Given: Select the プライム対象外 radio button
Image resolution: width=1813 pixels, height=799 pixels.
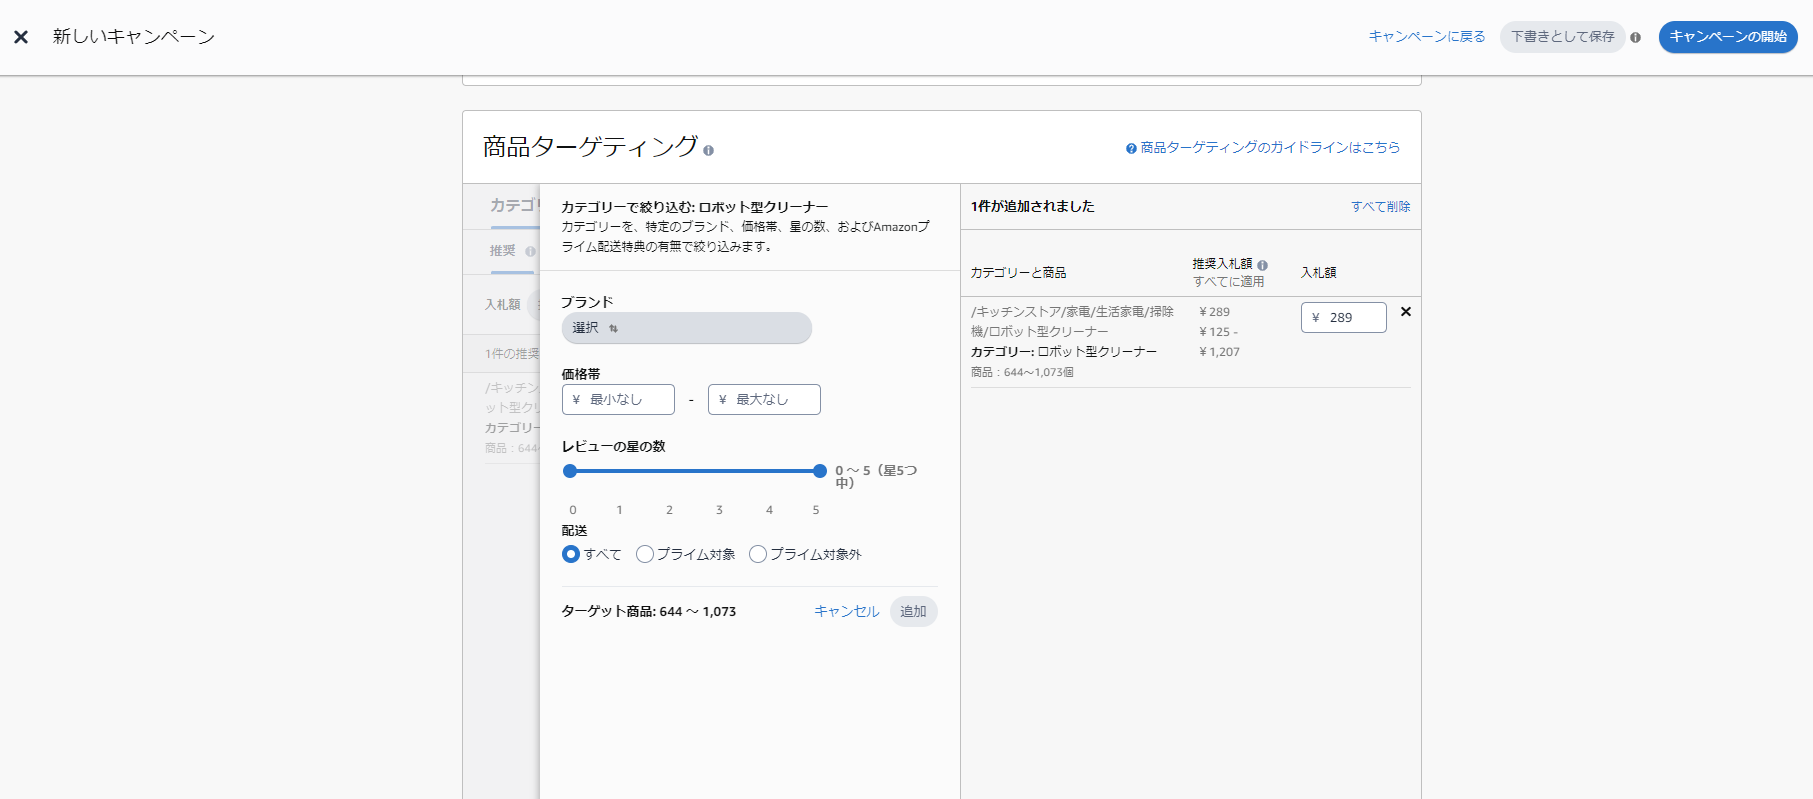Looking at the screenshot, I should pos(758,554).
